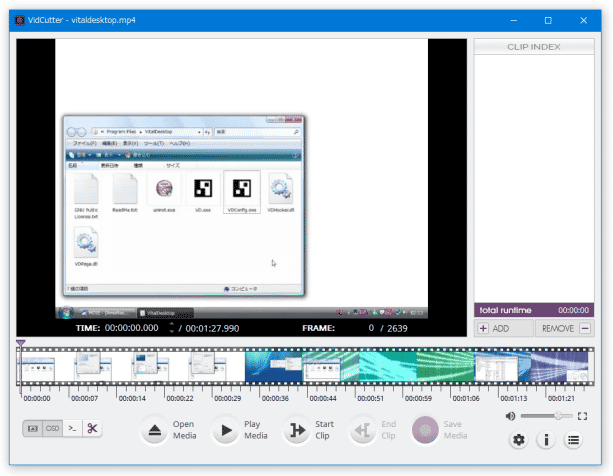Screen dimensions: 613x476
Task: Click the minus icon beside REMOVE
Action: 585,328
